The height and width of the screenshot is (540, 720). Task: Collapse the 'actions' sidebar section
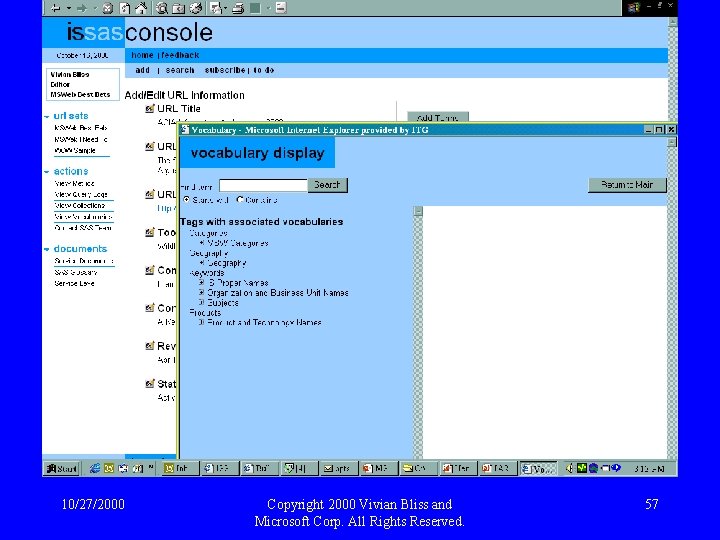point(46,172)
